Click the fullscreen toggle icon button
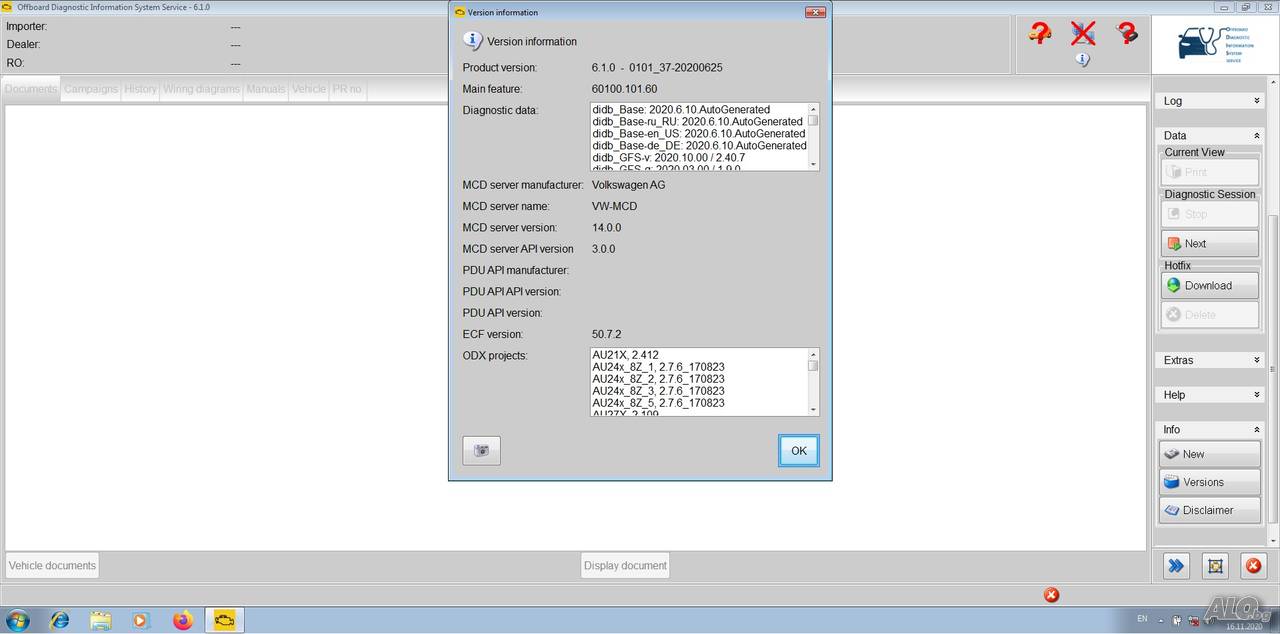This screenshot has height=634, width=1280. [x=1215, y=566]
